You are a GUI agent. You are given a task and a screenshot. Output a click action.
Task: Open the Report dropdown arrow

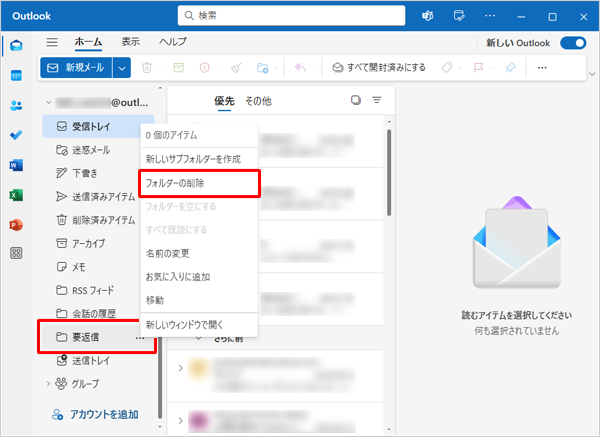click(218, 68)
